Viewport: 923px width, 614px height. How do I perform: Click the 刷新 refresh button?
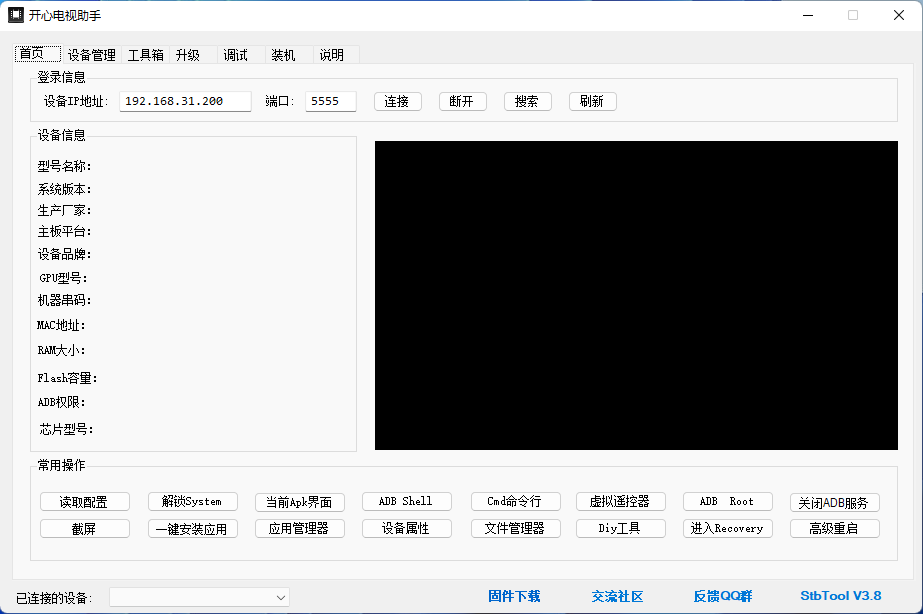tap(592, 101)
